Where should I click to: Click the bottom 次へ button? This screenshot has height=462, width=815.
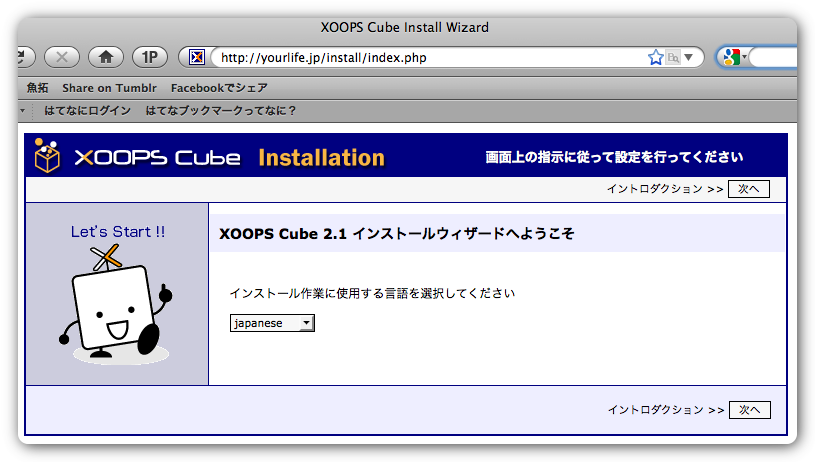tap(750, 410)
